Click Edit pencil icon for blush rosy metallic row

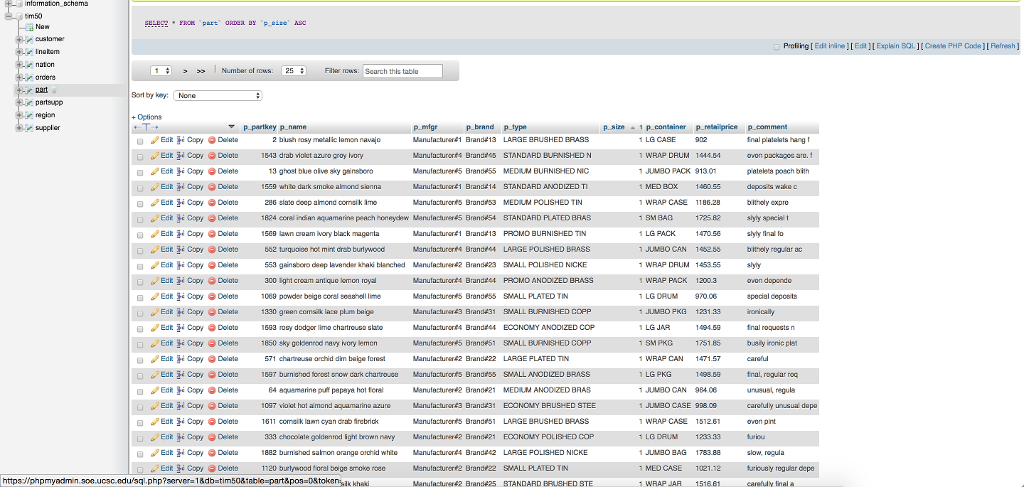(155, 140)
